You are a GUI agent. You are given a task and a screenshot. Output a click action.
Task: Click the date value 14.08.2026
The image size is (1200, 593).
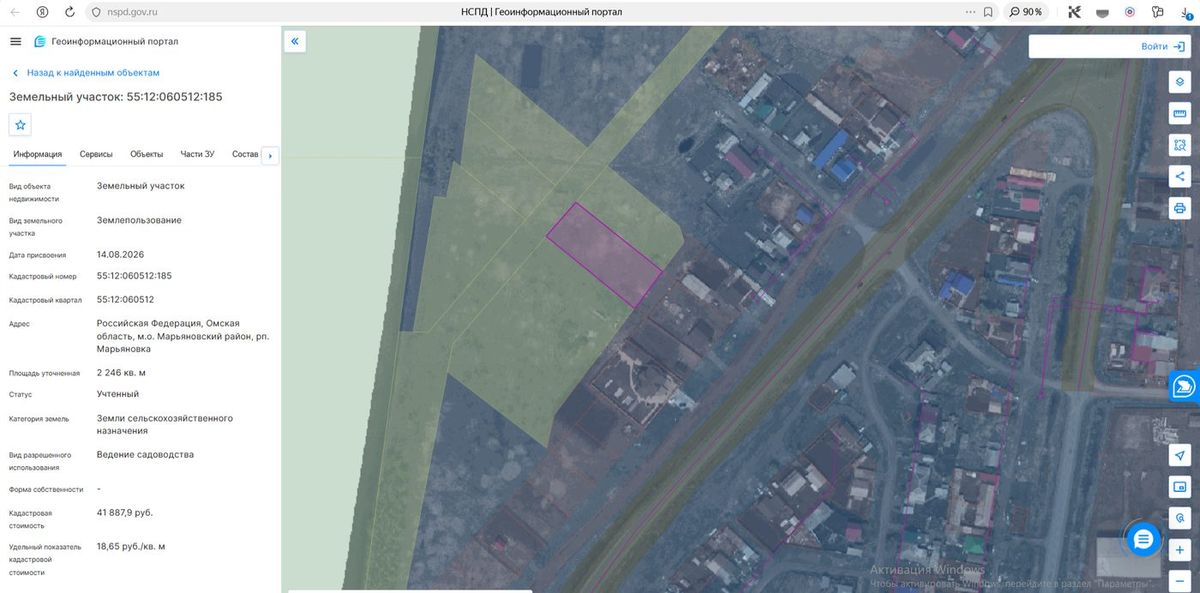coord(120,255)
